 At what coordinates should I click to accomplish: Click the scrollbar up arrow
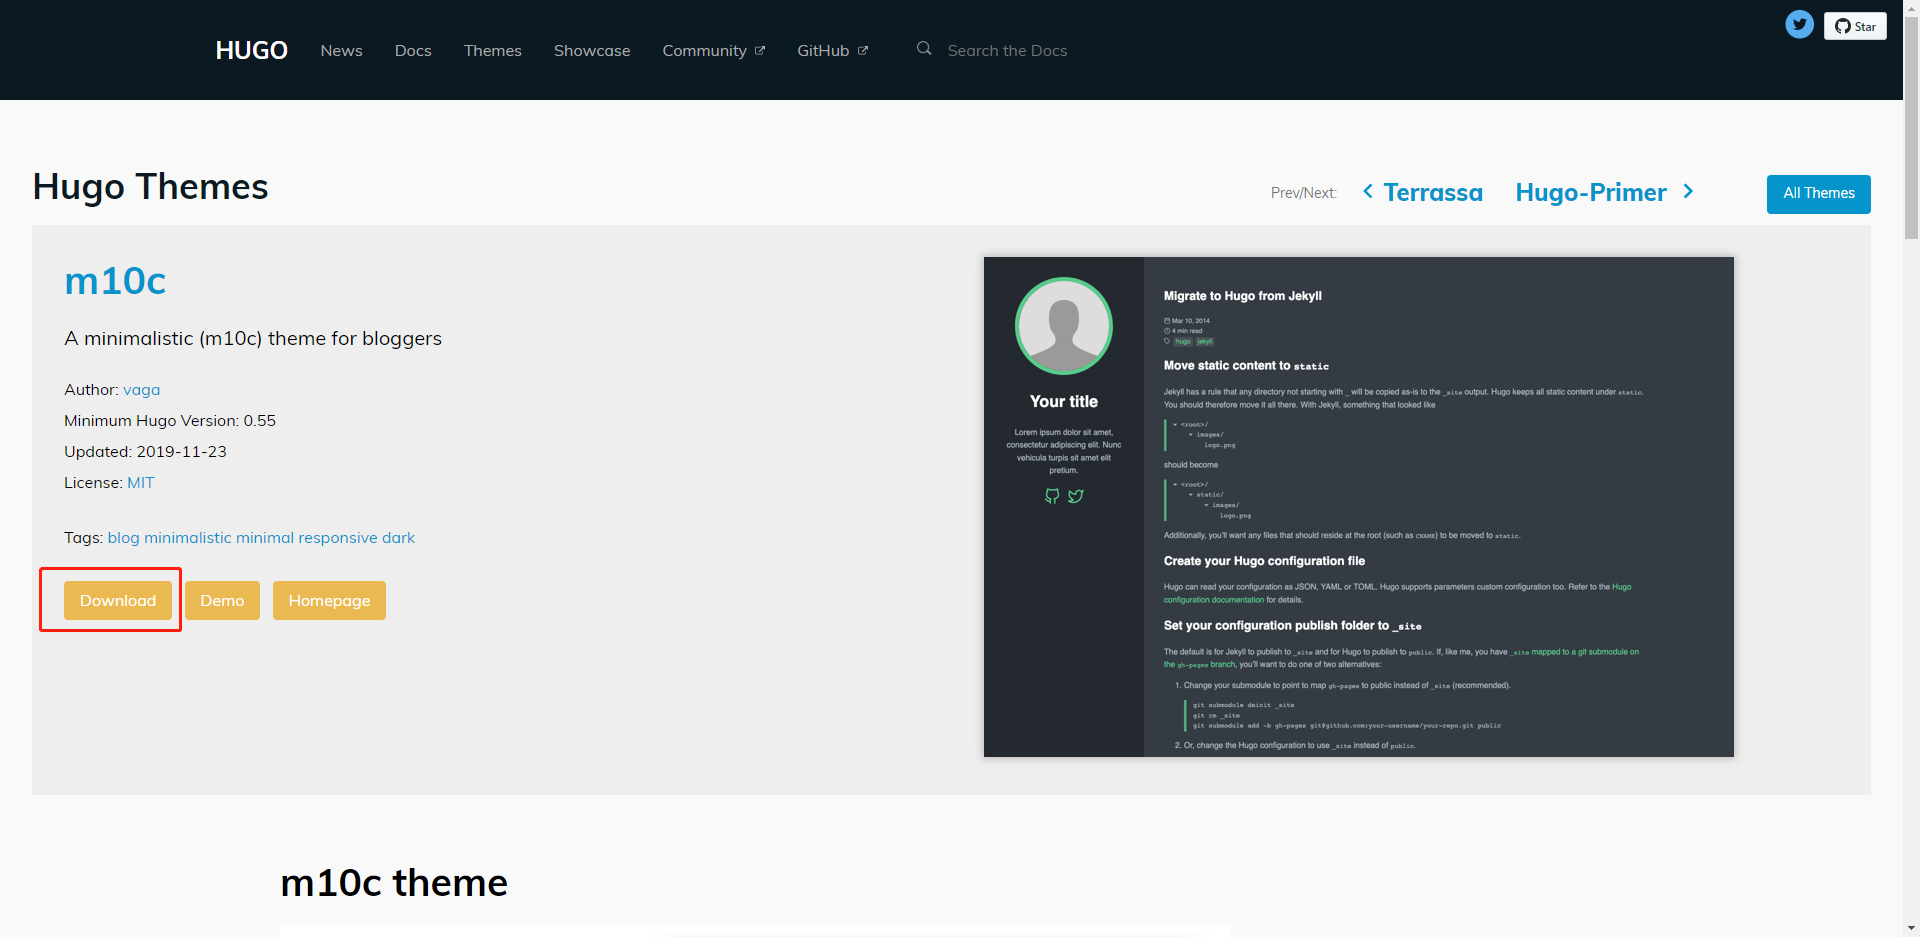1911,8
